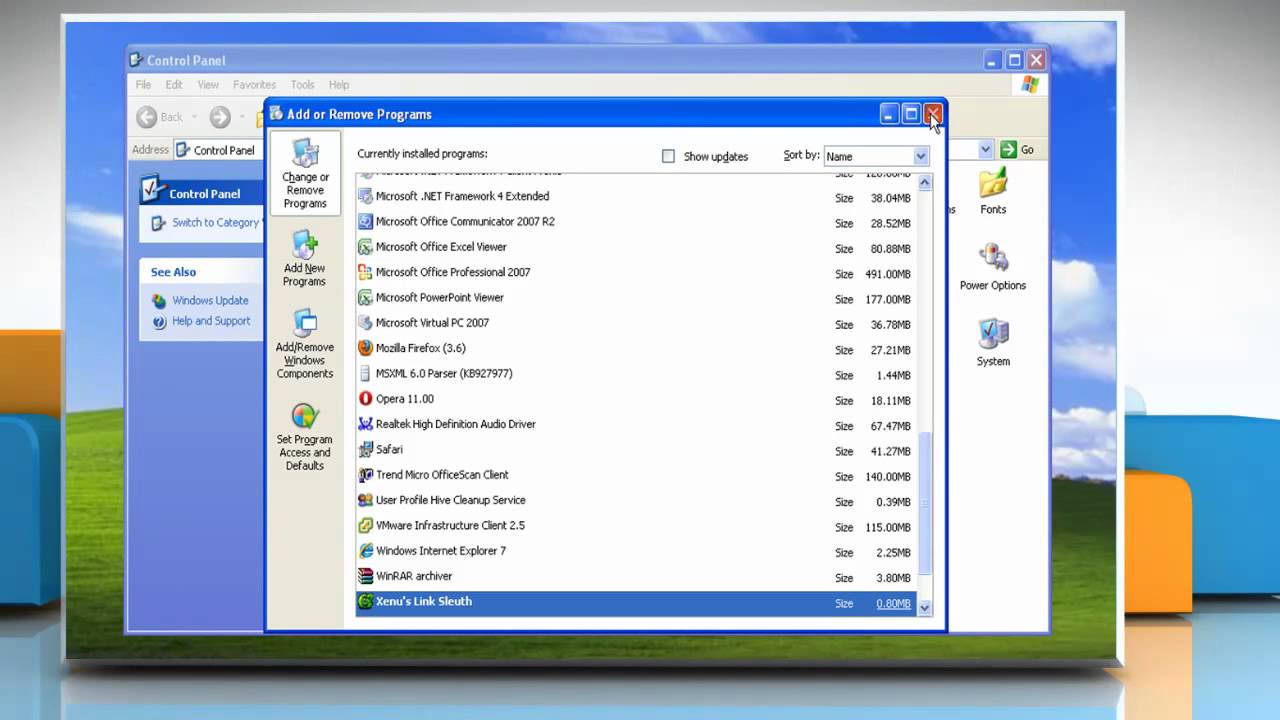Click the Safari program icon
This screenshot has width=1280, height=720.
point(365,450)
